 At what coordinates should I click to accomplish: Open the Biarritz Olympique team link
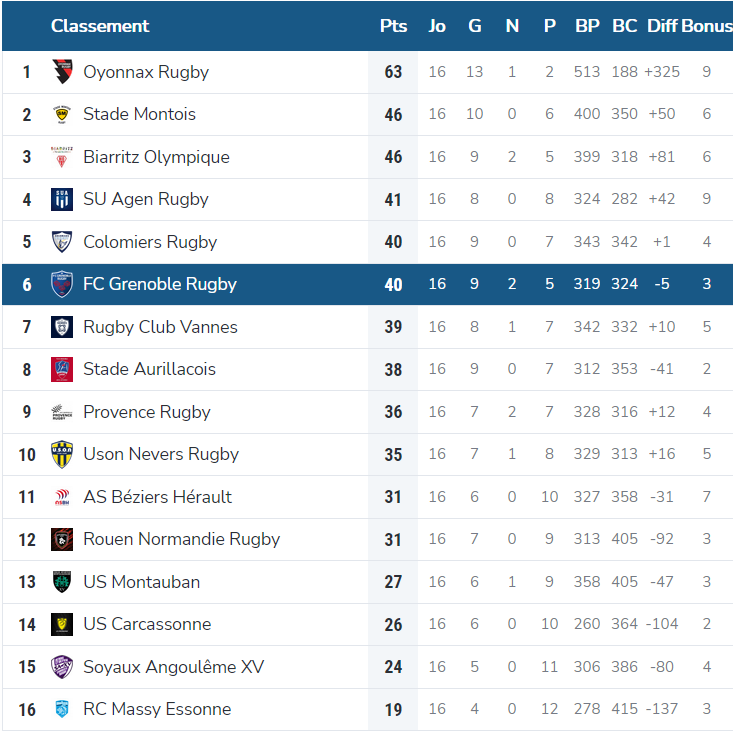pyautogui.click(x=156, y=157)
